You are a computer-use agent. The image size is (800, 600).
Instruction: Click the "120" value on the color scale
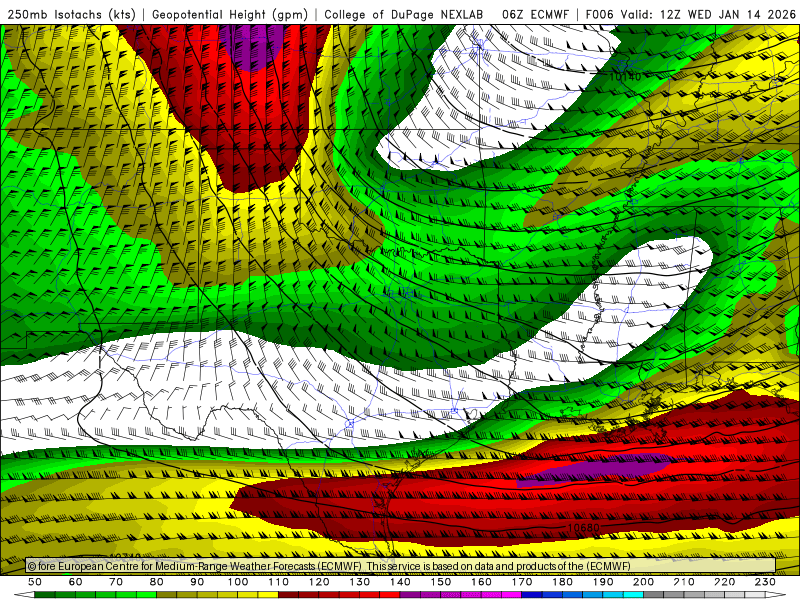(319, 582)
